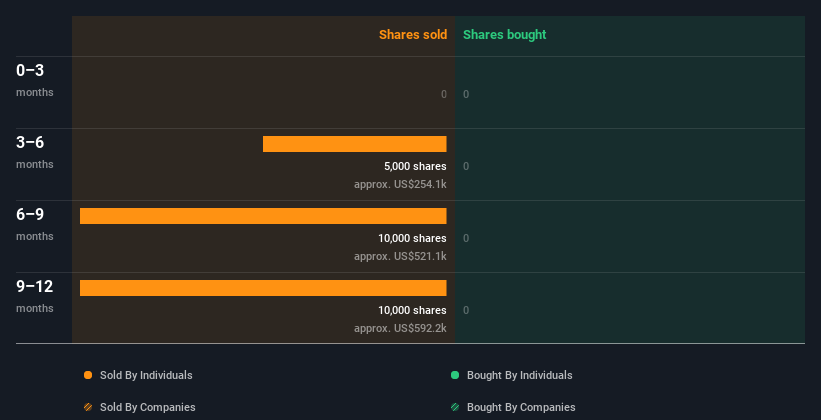Click the approx. US$254.1k value

(400, 184)
